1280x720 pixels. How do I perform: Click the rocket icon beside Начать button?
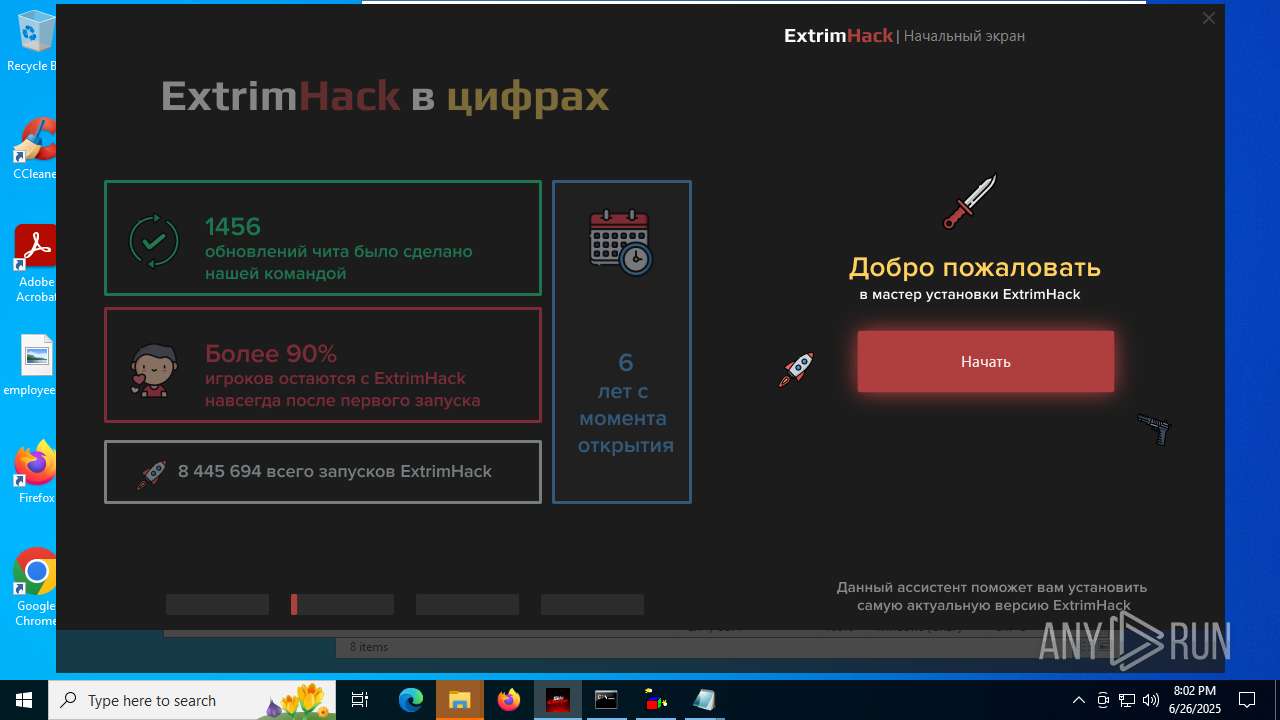(797, 369)
